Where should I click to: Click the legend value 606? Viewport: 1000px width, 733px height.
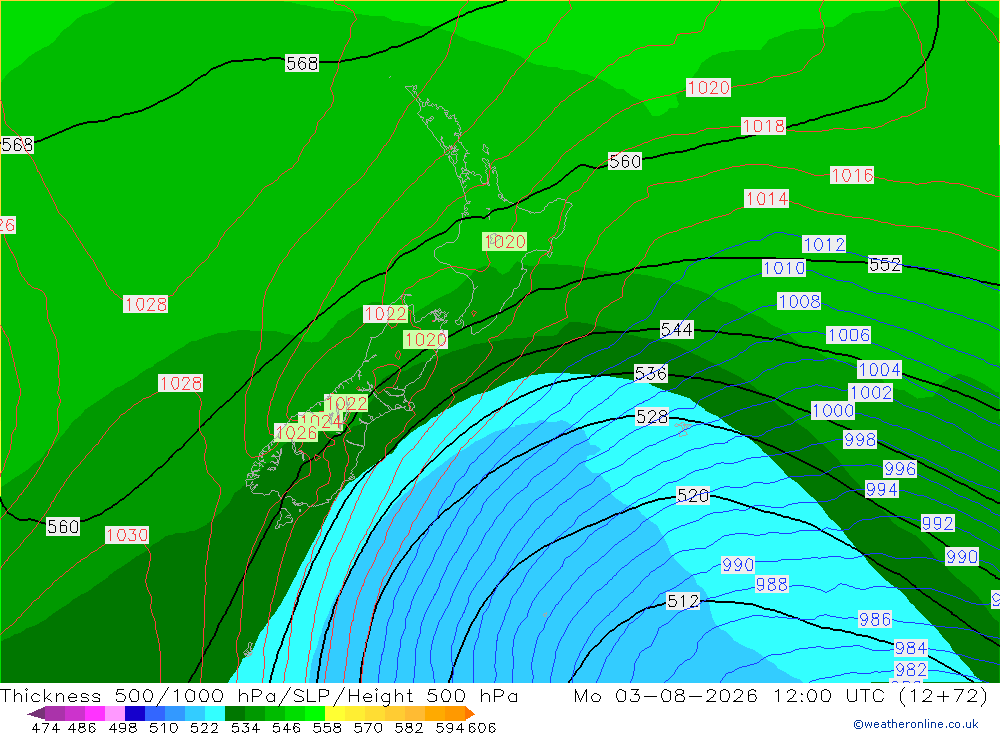click(x=482, y=727)
